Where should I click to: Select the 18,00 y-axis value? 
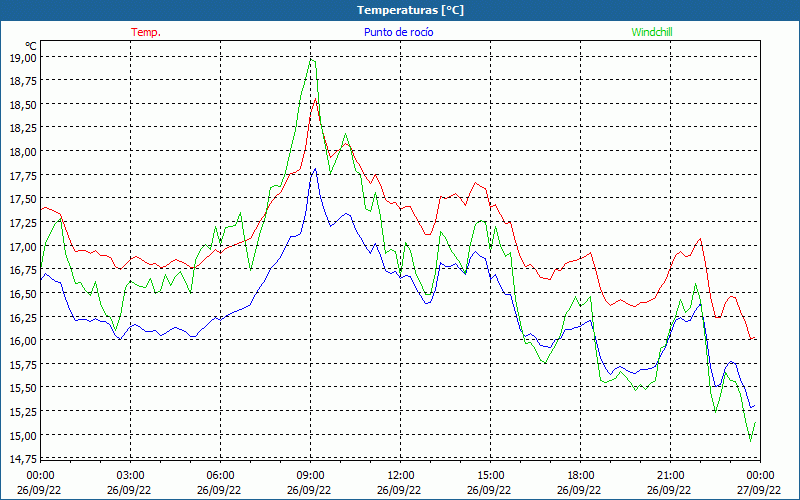pos(23,152)
